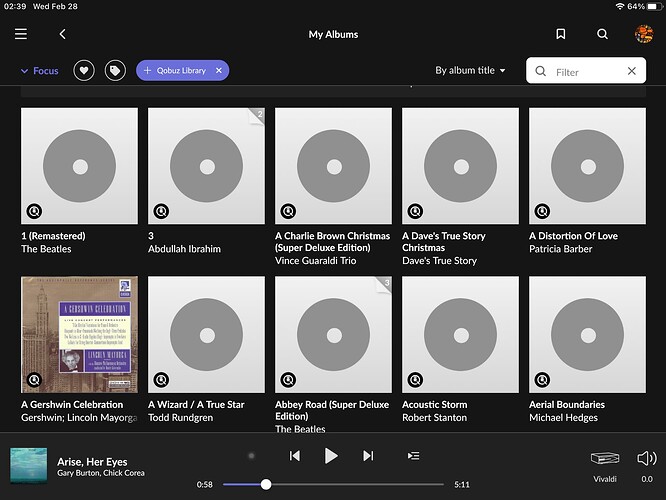The width and height of the screenshot is (666, 500).
Task: Click Qobuz badge on A Distortion Of Love
Action: 542,211
